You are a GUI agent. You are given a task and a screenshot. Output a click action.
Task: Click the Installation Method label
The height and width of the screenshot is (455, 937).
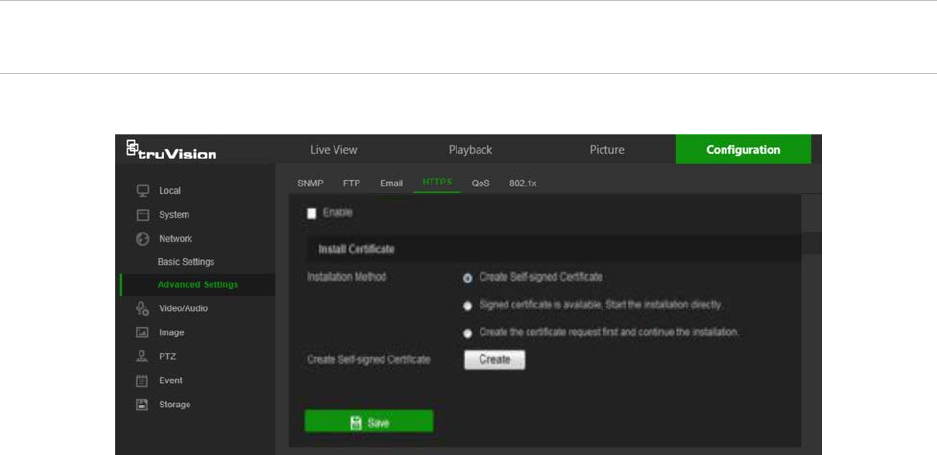[x=347, y=277]
